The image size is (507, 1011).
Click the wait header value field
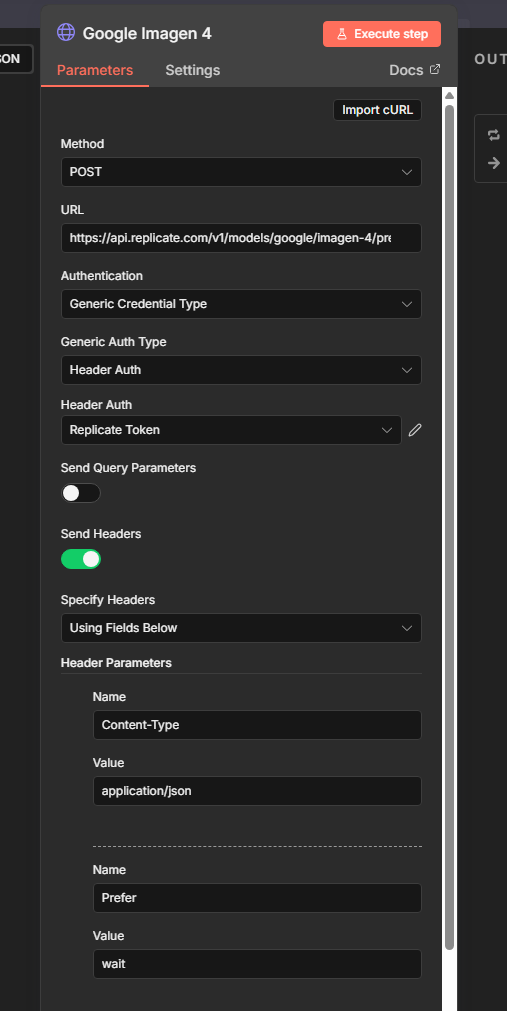257,964
